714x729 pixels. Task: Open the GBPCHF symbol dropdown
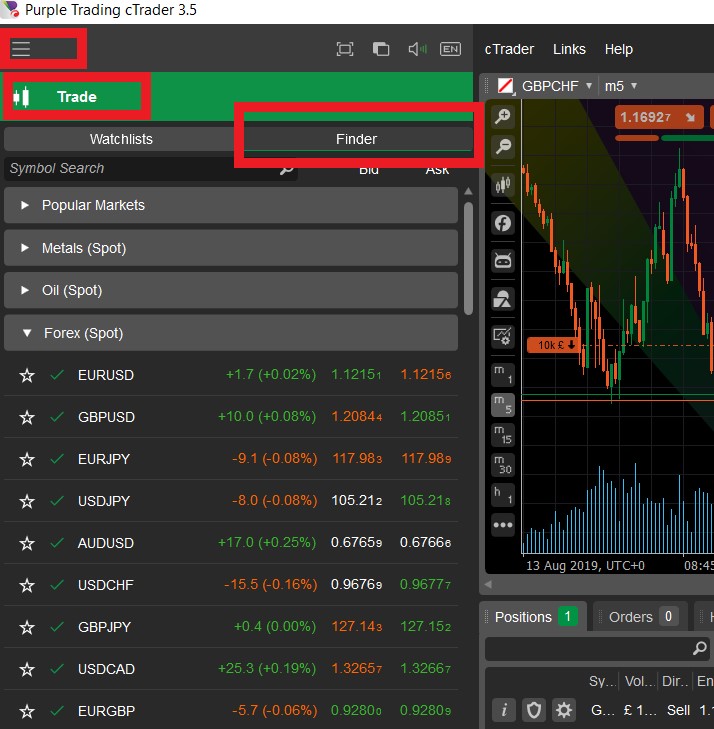[x=589, y=86]
